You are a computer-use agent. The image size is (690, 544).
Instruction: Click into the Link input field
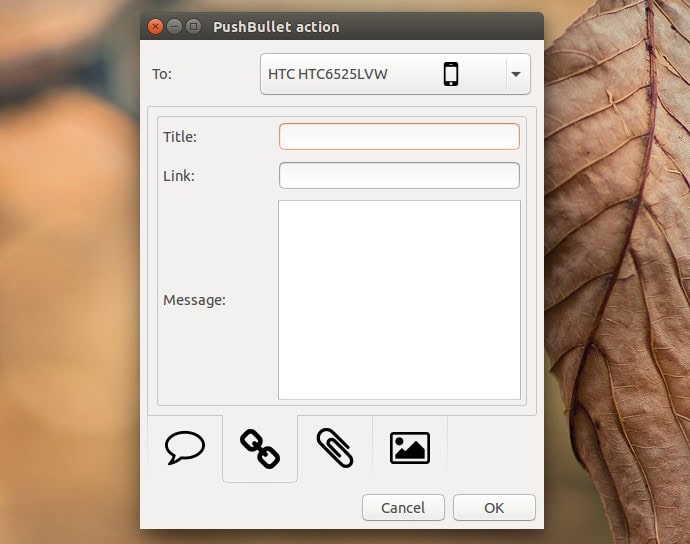click(x=399, y=176)
